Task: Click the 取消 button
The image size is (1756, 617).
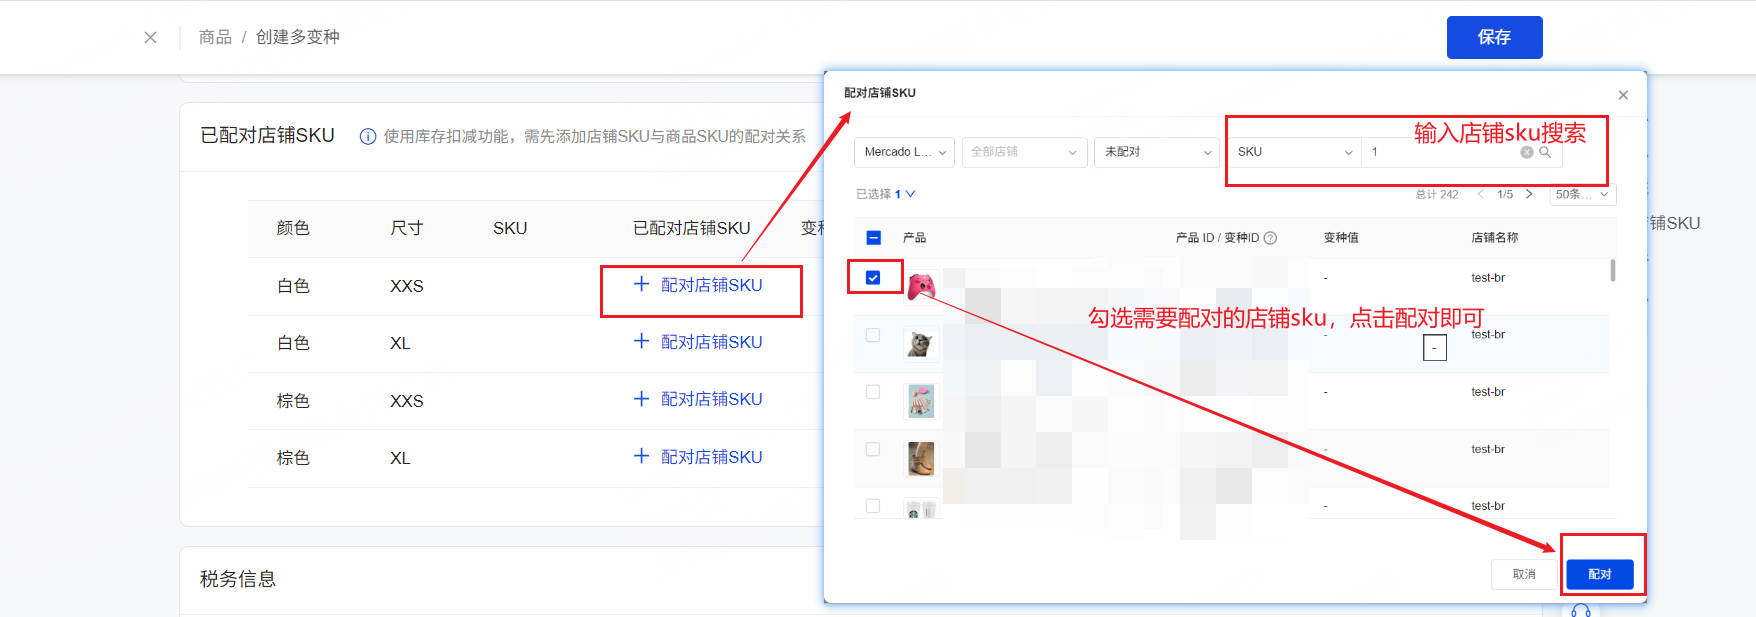Action: pos(1524,574)
